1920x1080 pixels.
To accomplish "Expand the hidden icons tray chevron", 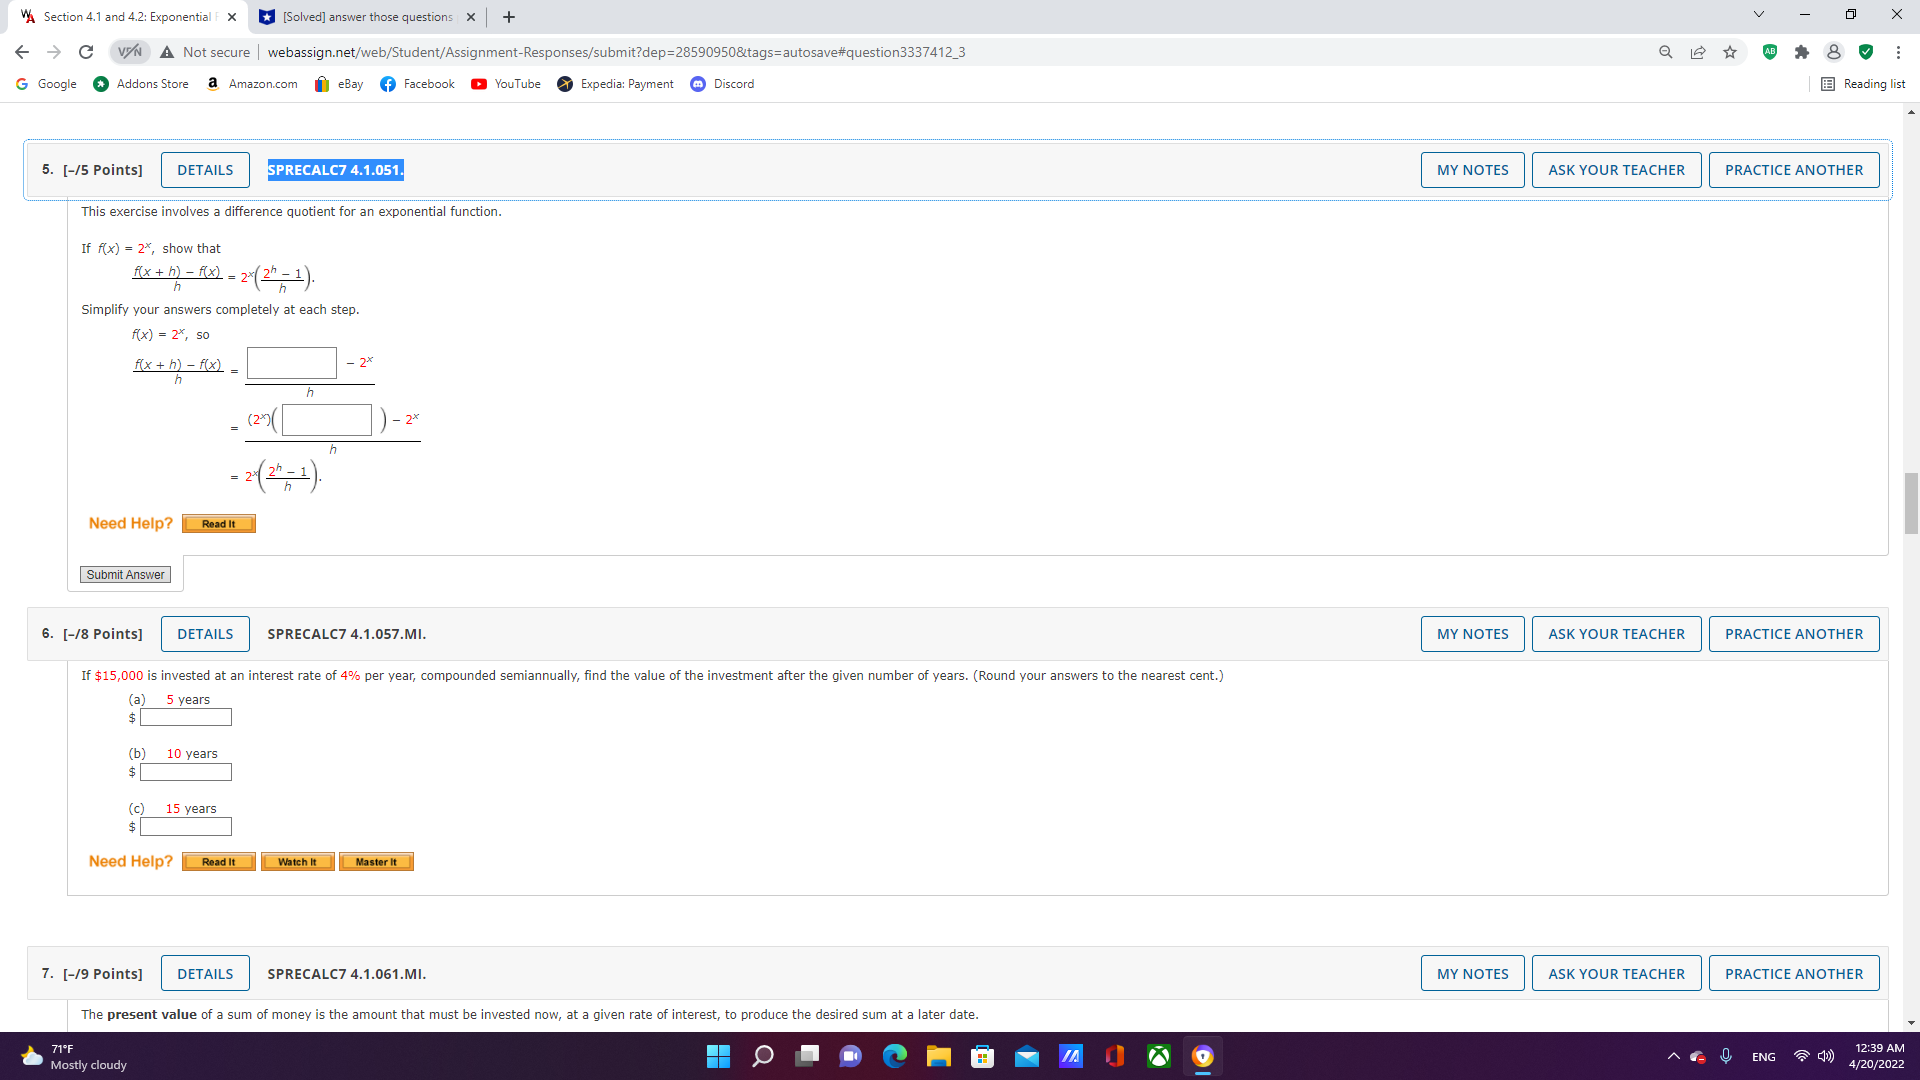I will [x=1674, y=1056].
